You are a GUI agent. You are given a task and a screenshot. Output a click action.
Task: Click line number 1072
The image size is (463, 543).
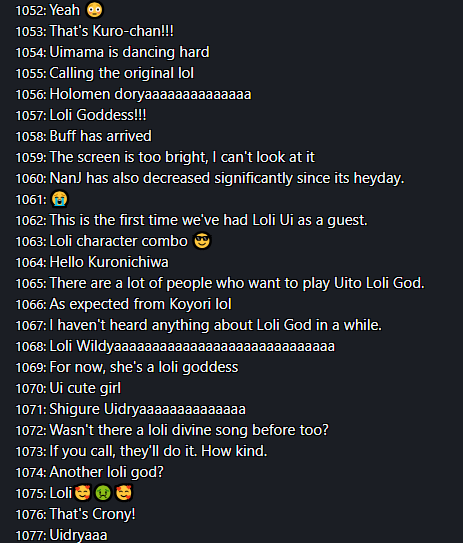click(30, 430)
